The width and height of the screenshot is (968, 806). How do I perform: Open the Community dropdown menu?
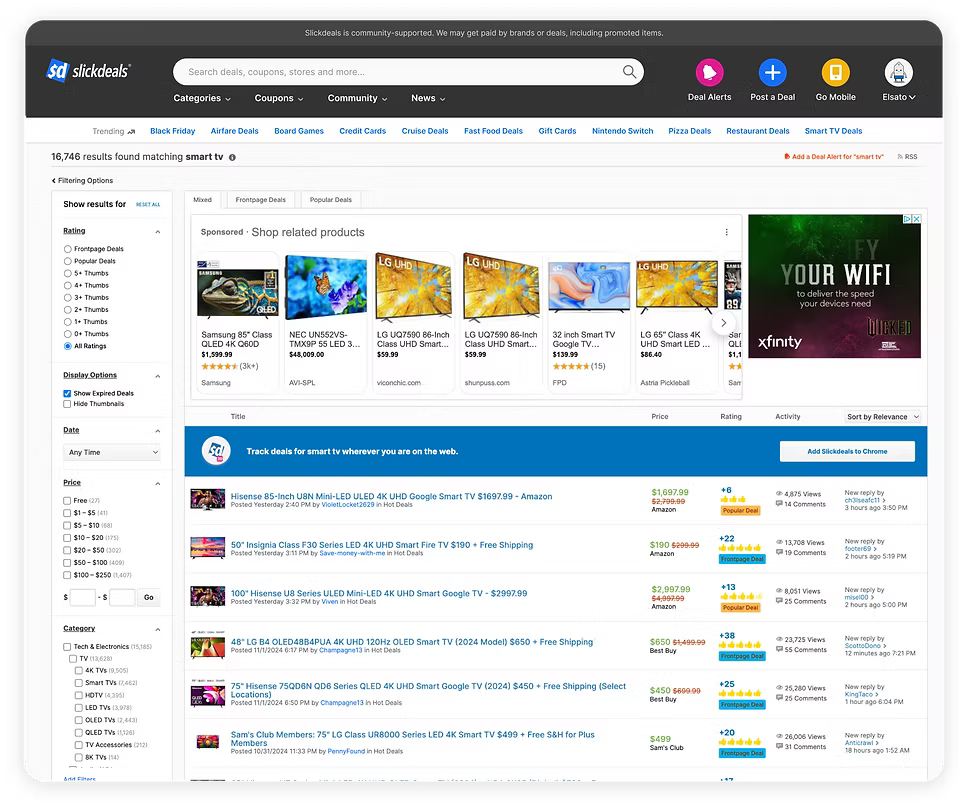click(x=357, y=98)
